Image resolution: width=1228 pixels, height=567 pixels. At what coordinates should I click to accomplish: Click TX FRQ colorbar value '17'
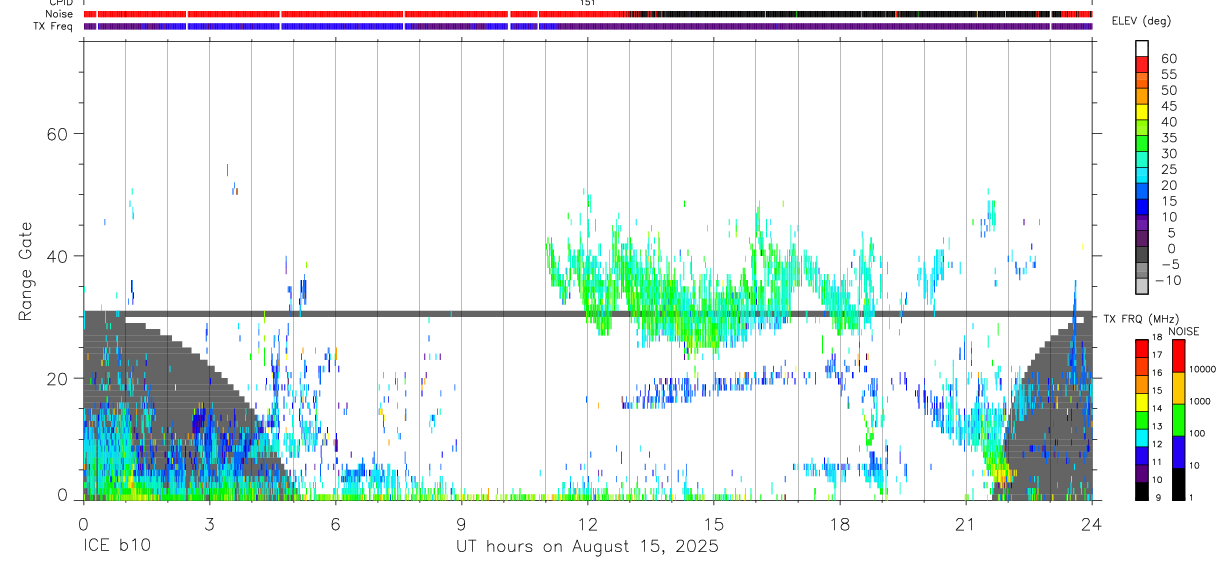pos(1157,355)
